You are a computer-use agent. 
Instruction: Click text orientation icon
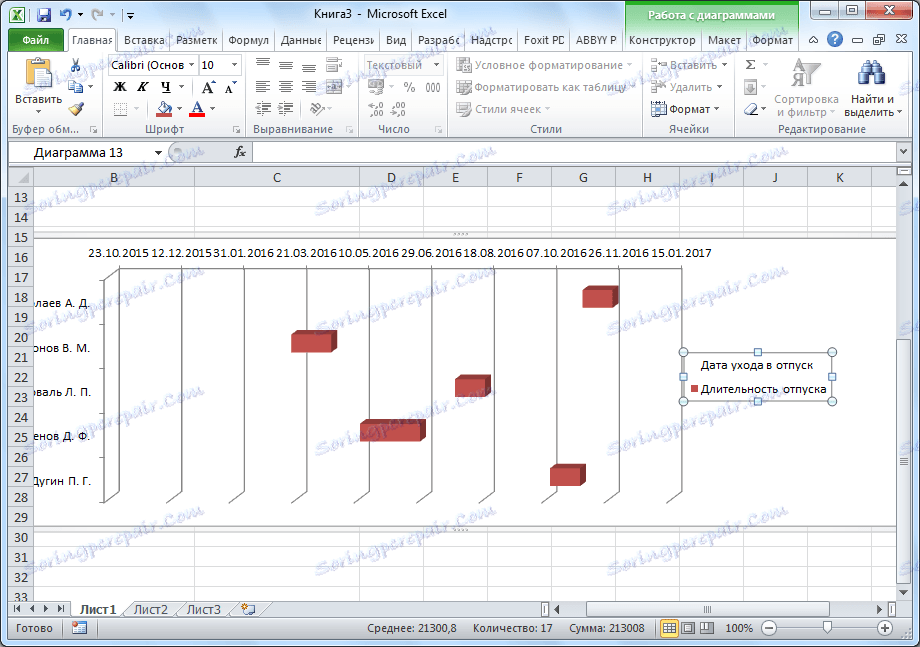click(x=317, y=109)
